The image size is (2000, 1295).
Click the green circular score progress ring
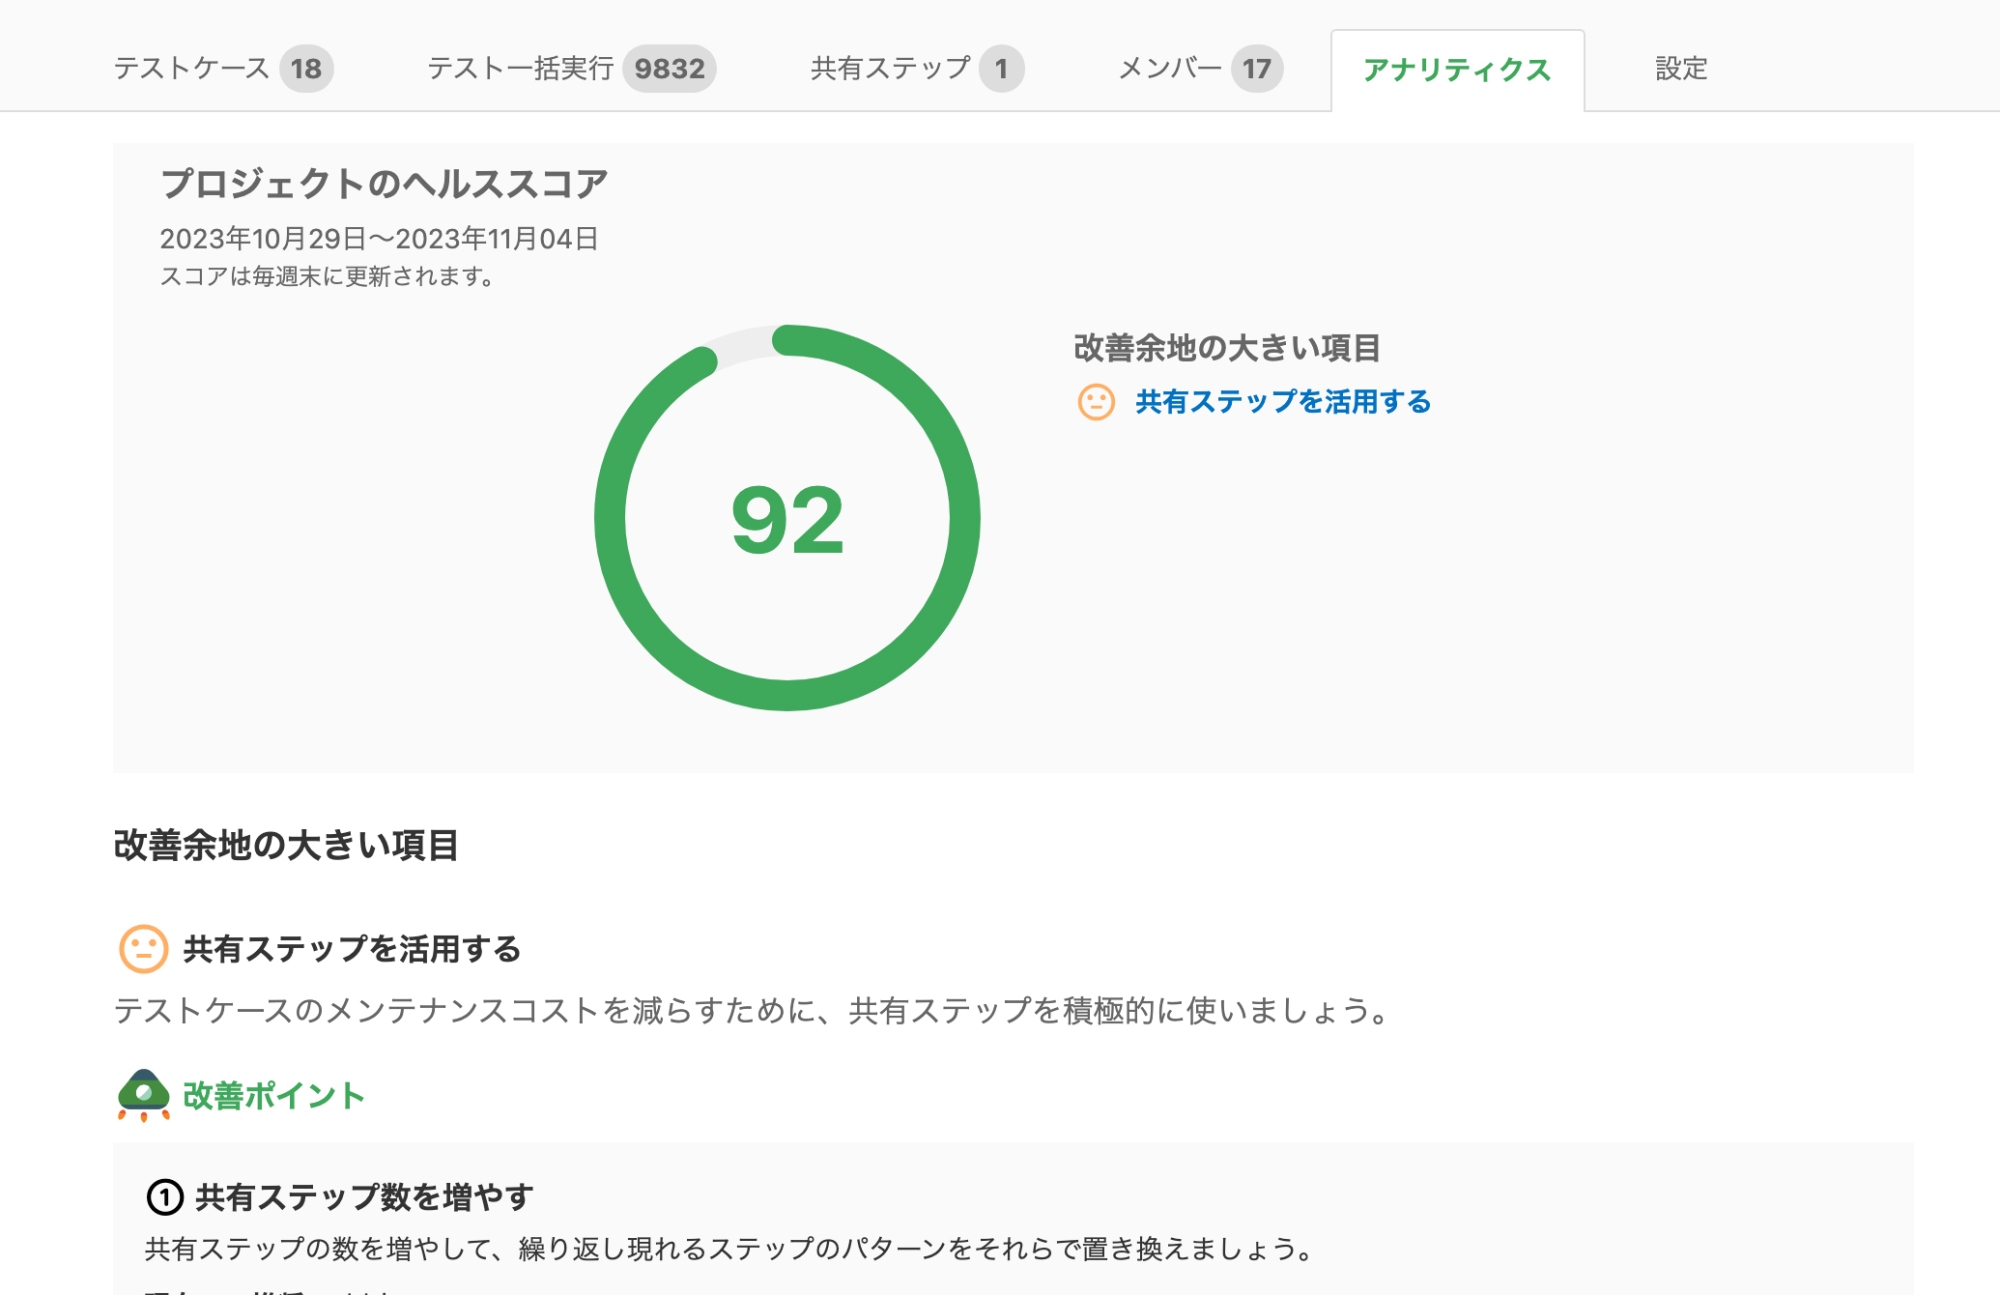point(964,520)
